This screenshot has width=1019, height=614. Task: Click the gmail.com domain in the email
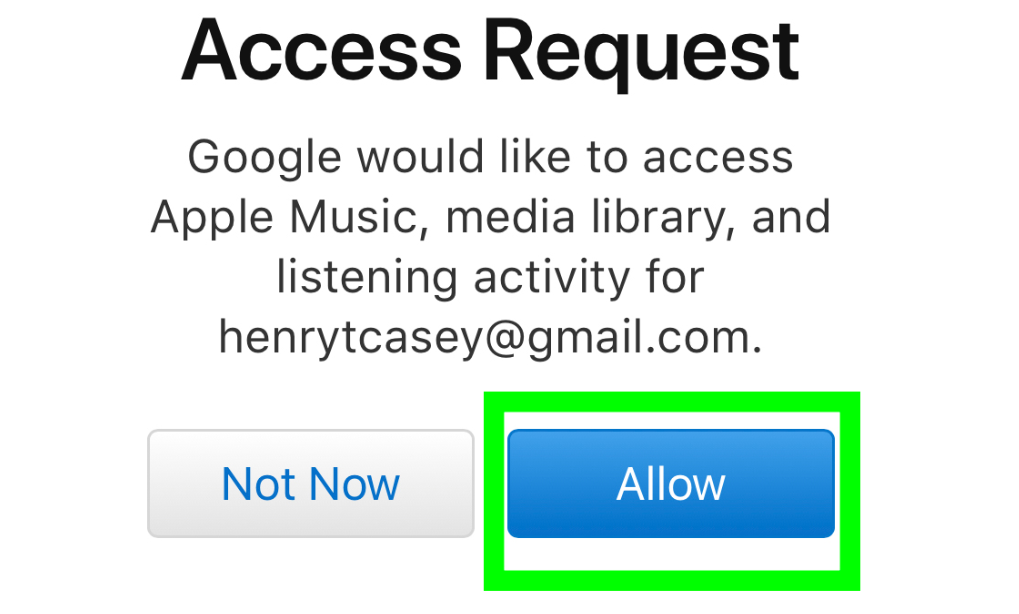pyautogui.click(x=644, y=339)
